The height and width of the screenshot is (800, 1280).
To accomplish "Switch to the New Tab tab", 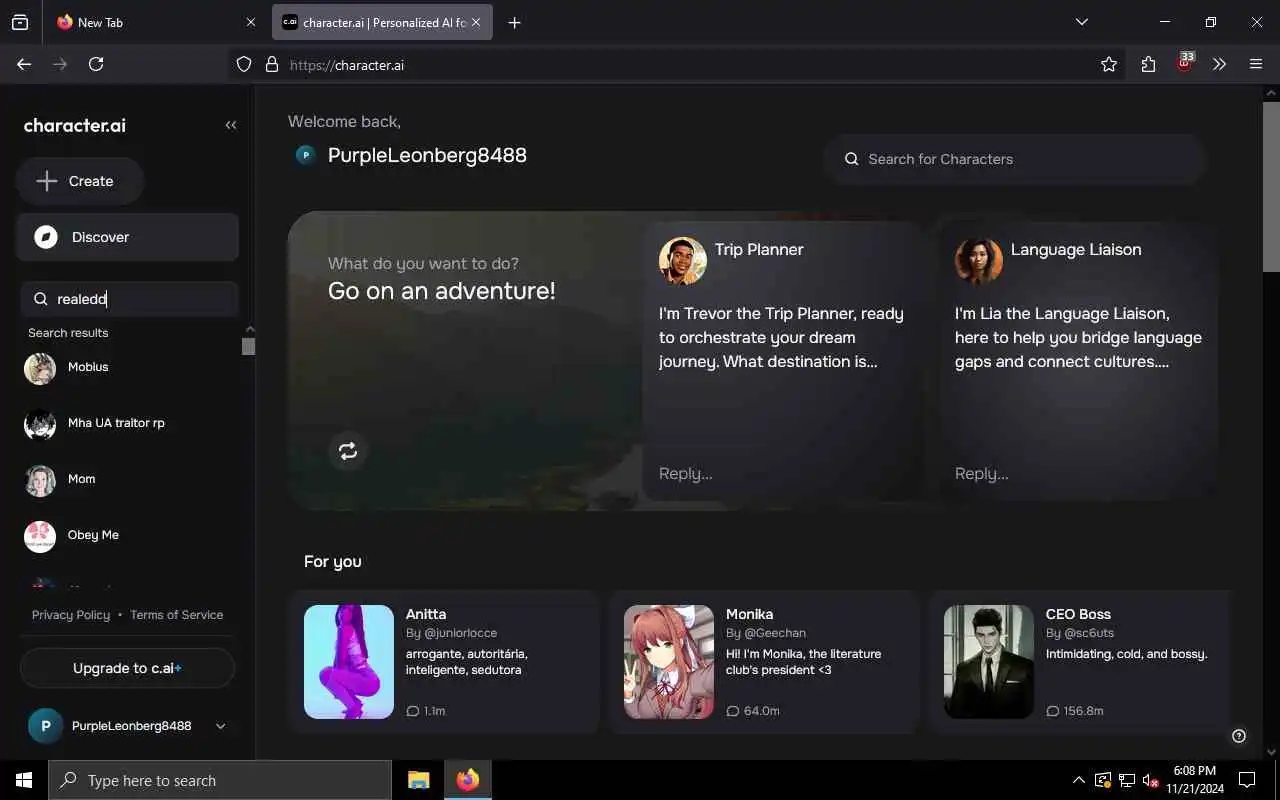I will tap(156, 22).
